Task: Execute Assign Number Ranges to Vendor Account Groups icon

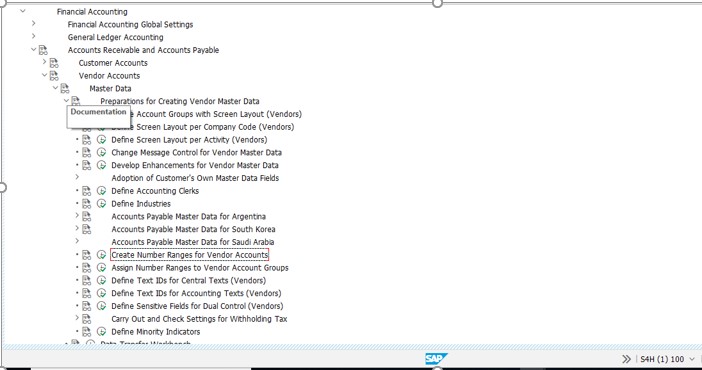Action: click(102, 268)
